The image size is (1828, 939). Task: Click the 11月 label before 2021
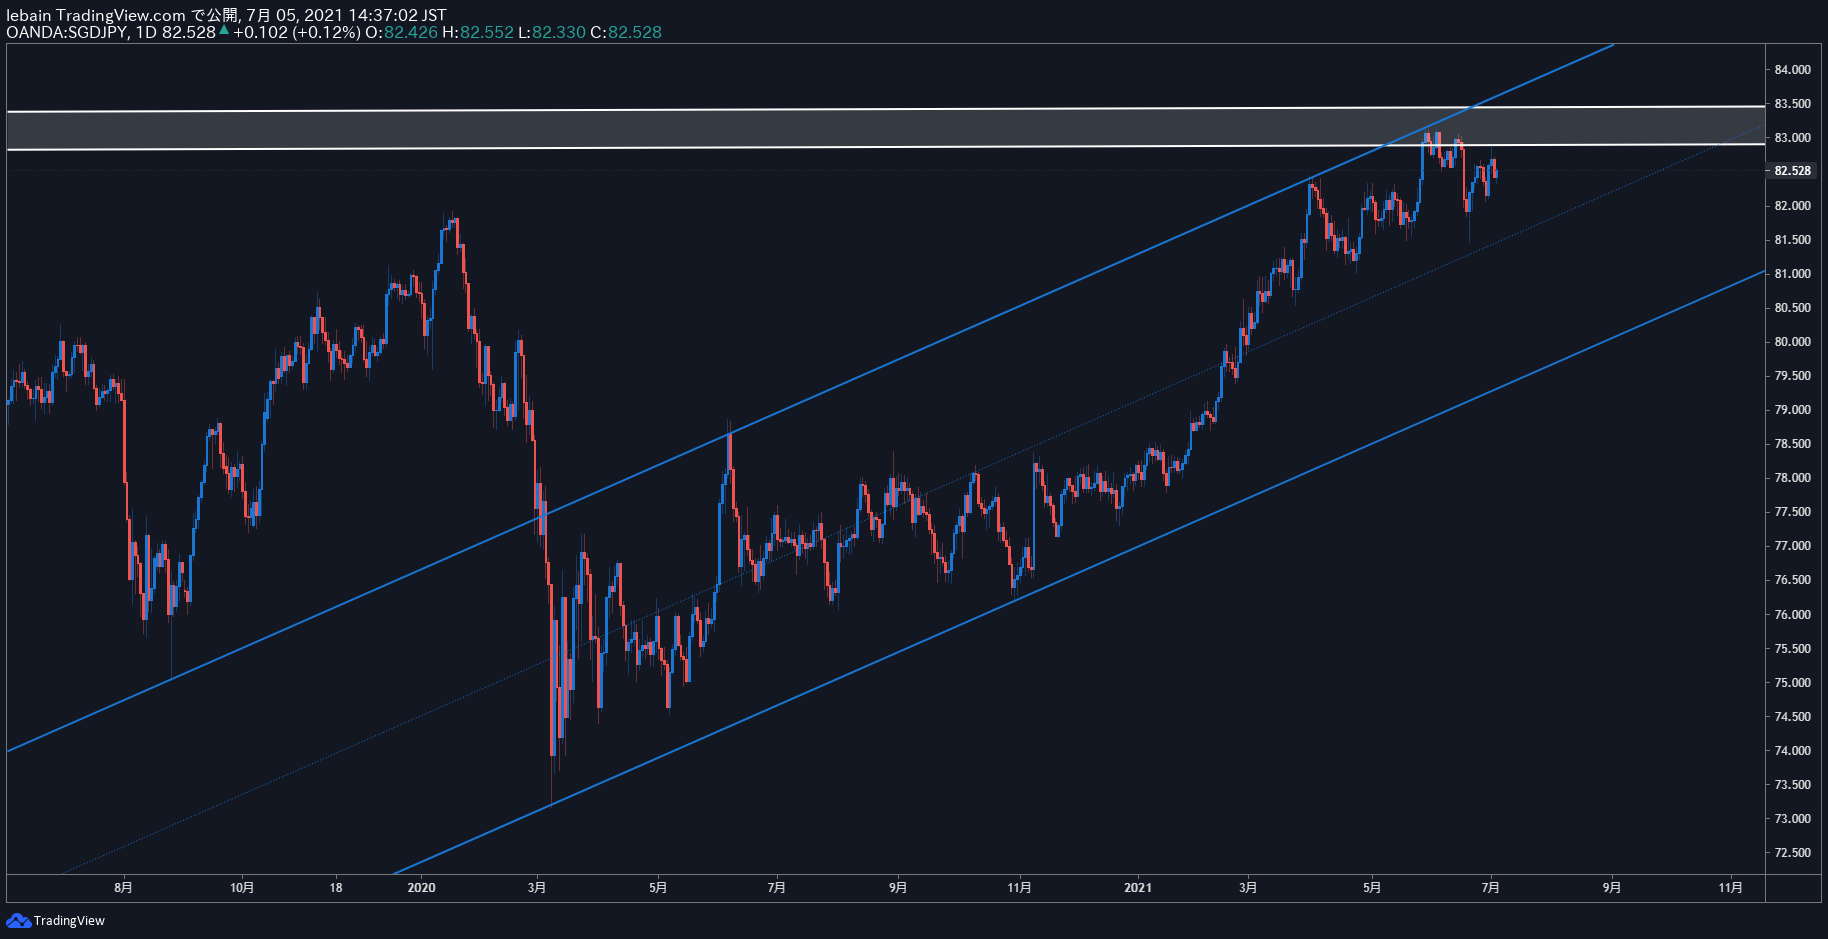click(1019, 888)
